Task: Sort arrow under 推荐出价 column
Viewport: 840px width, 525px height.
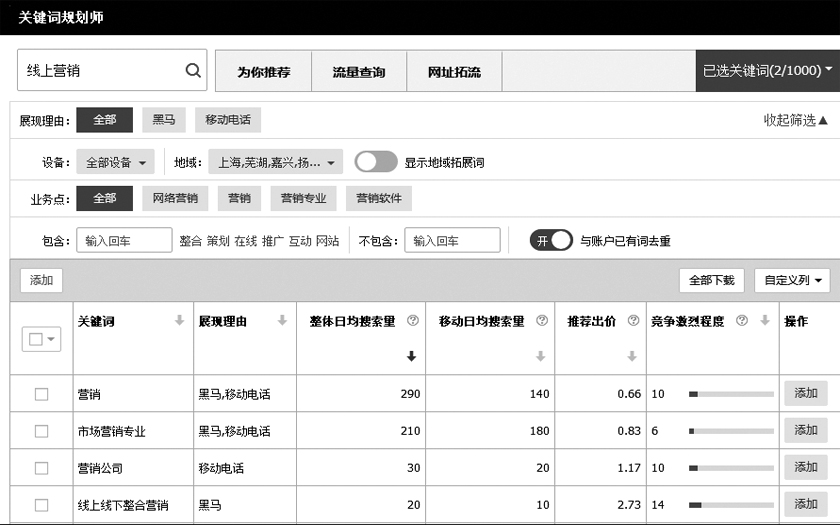Action: tap(632, 356)
